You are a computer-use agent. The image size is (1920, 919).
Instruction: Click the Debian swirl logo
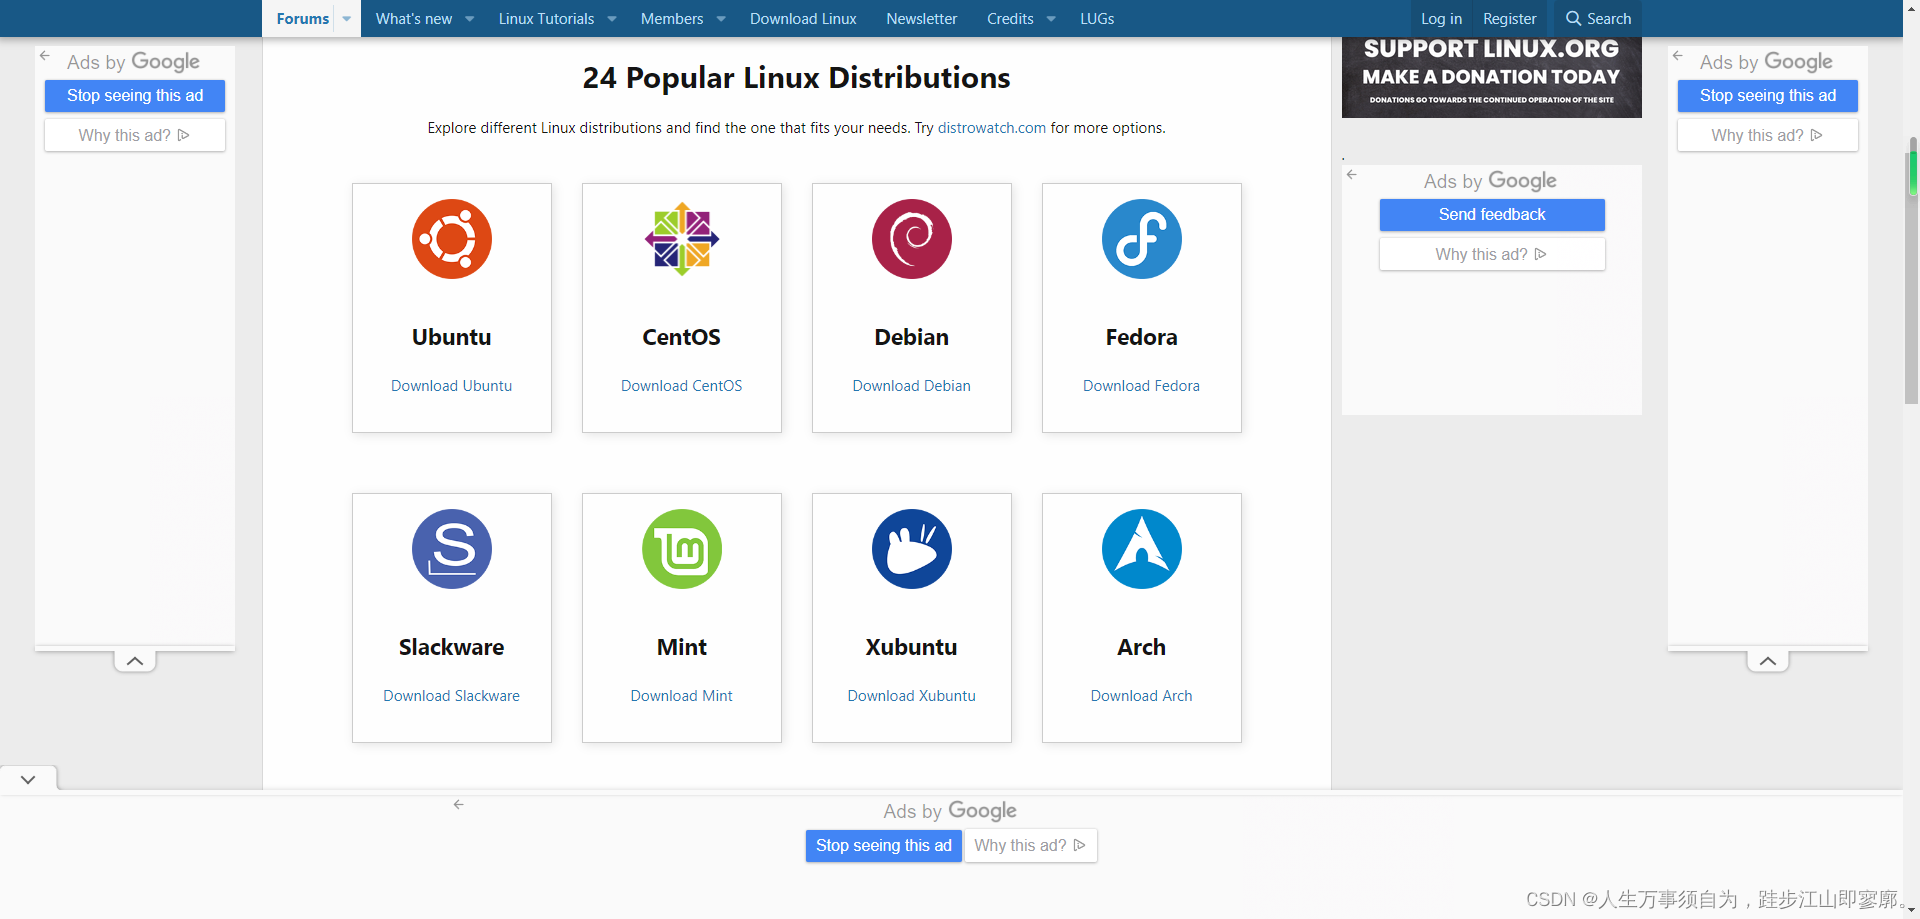coord(911,239)
